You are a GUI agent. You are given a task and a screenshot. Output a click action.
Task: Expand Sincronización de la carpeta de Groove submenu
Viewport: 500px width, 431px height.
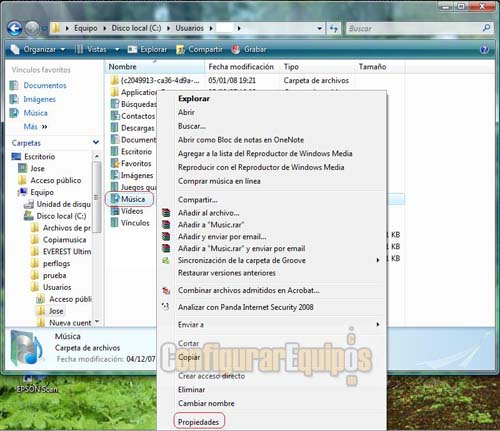(378, 260)
